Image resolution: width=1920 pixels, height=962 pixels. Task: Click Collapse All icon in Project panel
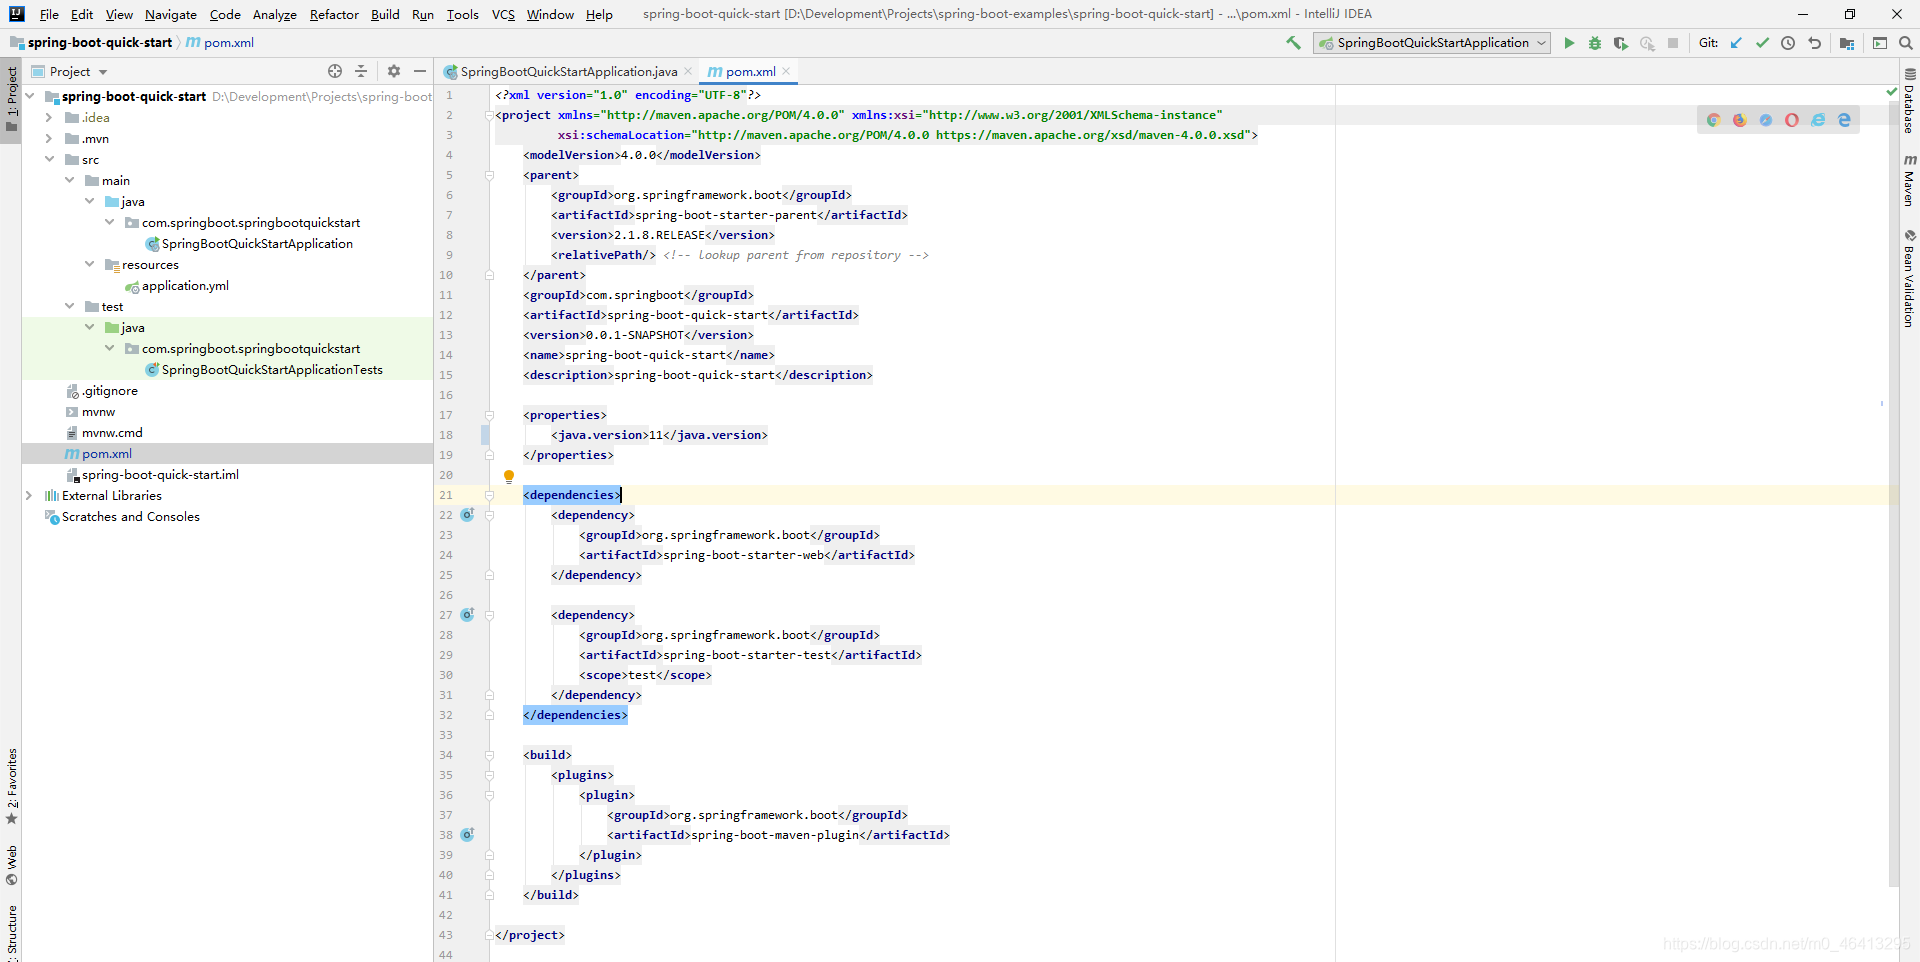tap(361, 71)
